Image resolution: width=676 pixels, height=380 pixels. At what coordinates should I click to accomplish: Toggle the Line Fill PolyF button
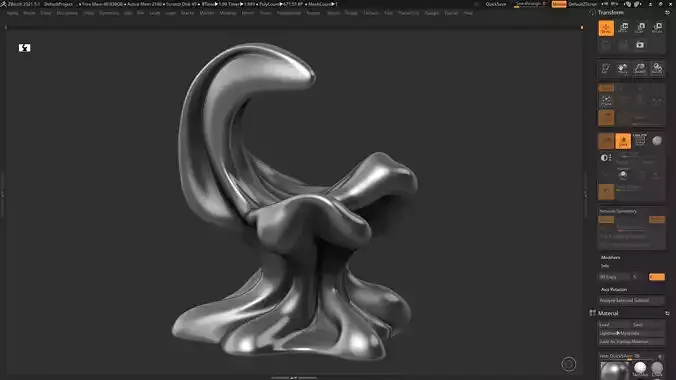640,140
